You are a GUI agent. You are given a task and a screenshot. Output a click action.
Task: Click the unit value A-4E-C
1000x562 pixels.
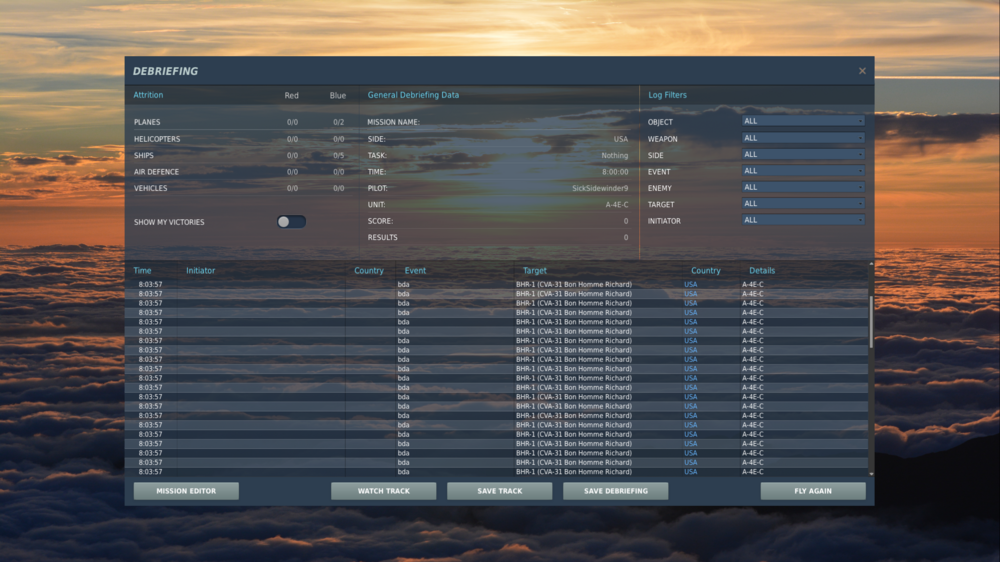pyautogui.click(x=617, y=205)
